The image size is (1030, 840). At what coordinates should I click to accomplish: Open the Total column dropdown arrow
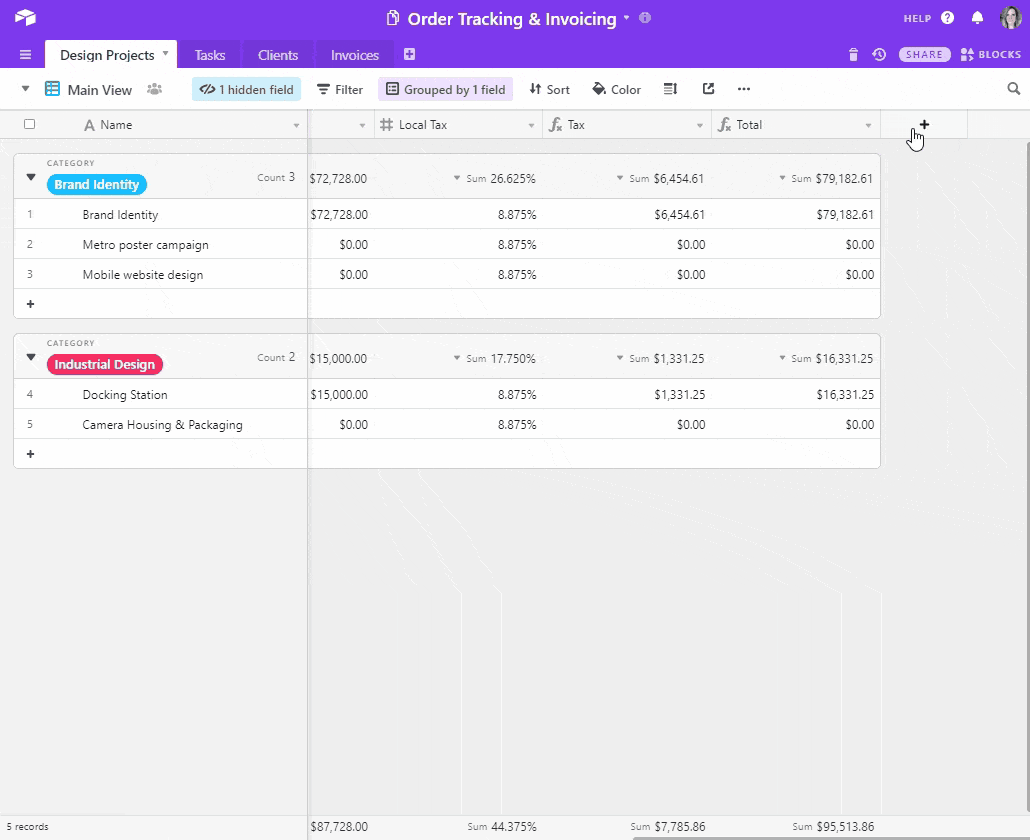click(x=869, y=126)
